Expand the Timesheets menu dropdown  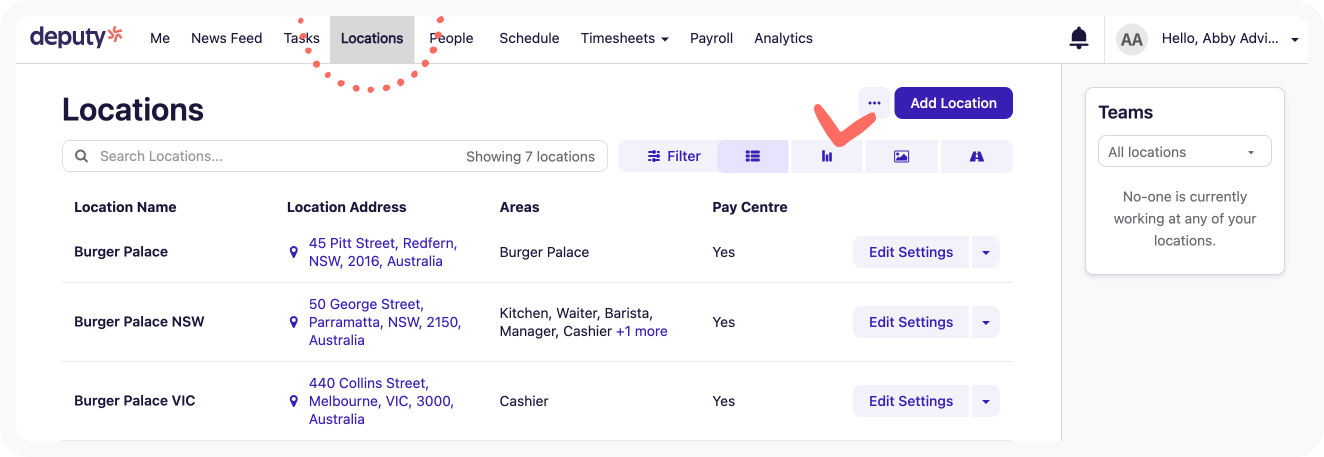[625, 38]
